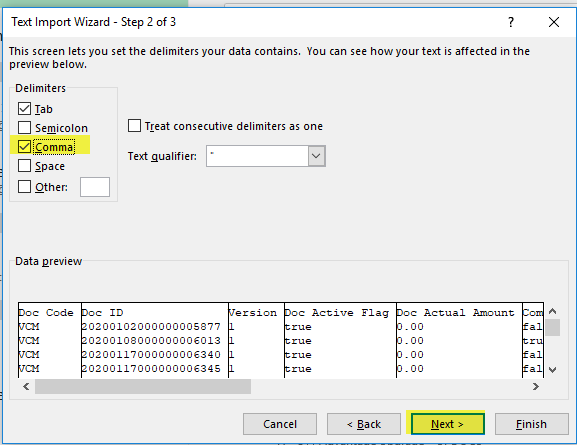This screenshot has height=445, width=577.
Task: Click Doc ID value 20200108000000006013
Action: [x=151, y=340]
